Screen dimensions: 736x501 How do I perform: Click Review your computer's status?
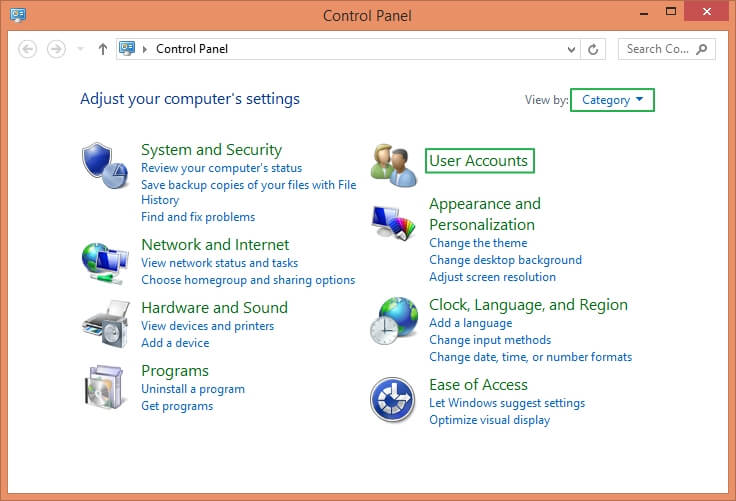[x=222, y=168]
